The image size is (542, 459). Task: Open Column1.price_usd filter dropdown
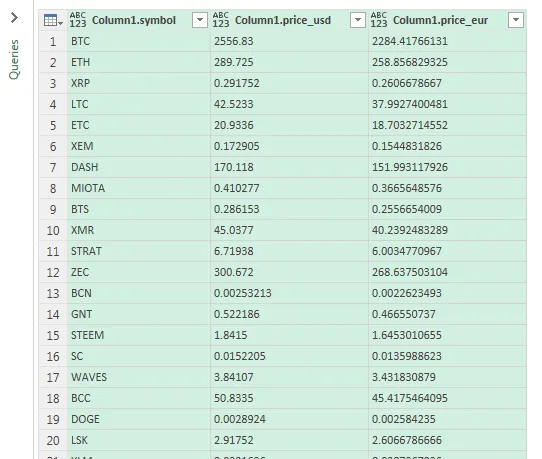[x=358, y=20]
